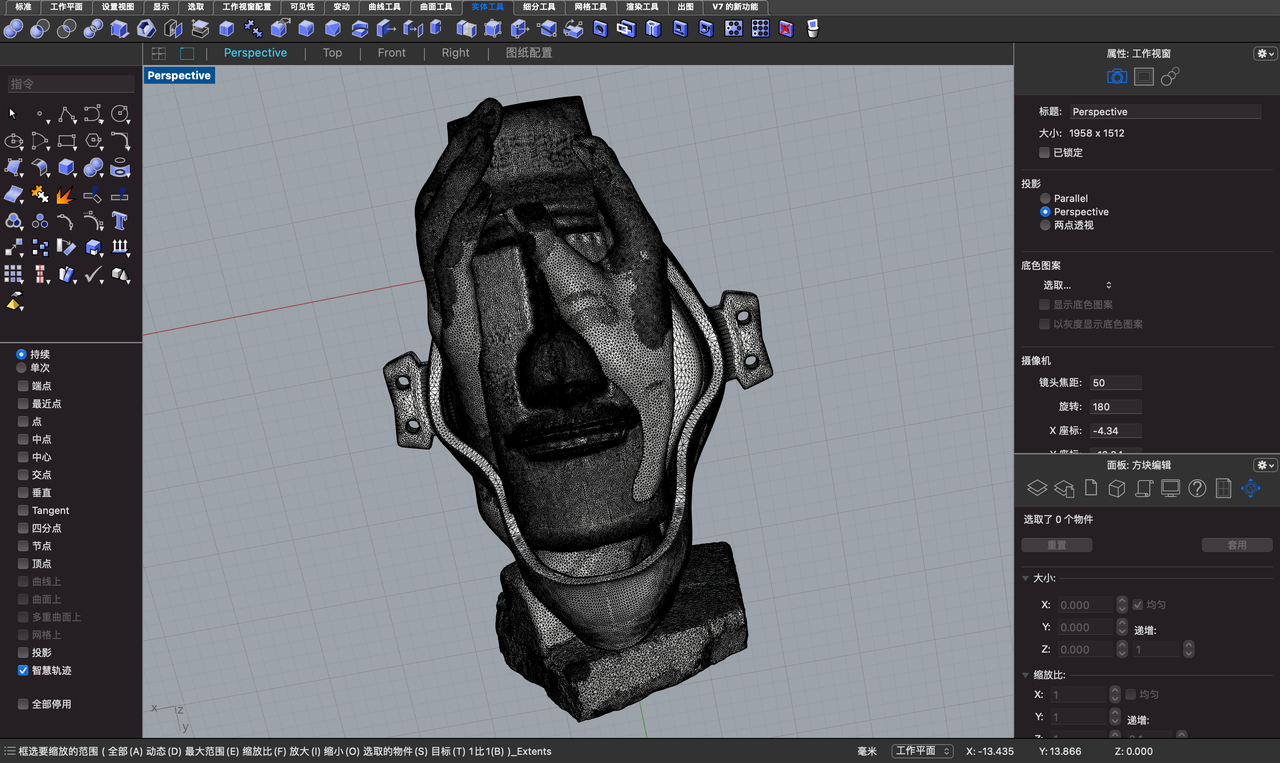Open the 工作平面 status bar dropdown

(x=922, y=751)
